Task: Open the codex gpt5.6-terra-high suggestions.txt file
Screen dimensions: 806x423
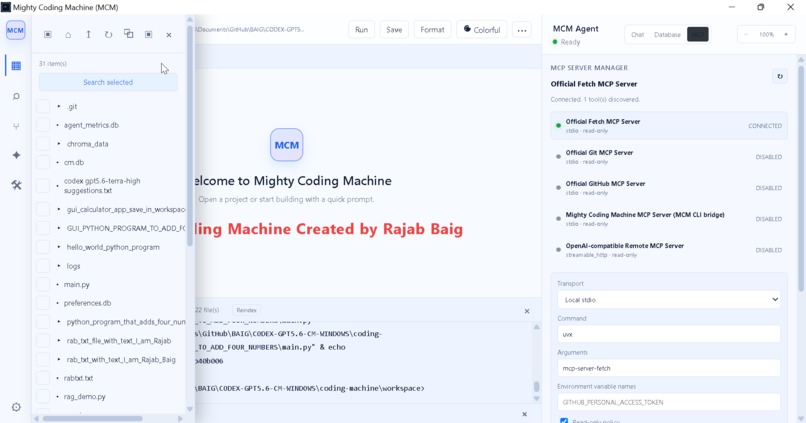Action: [102, 186]
